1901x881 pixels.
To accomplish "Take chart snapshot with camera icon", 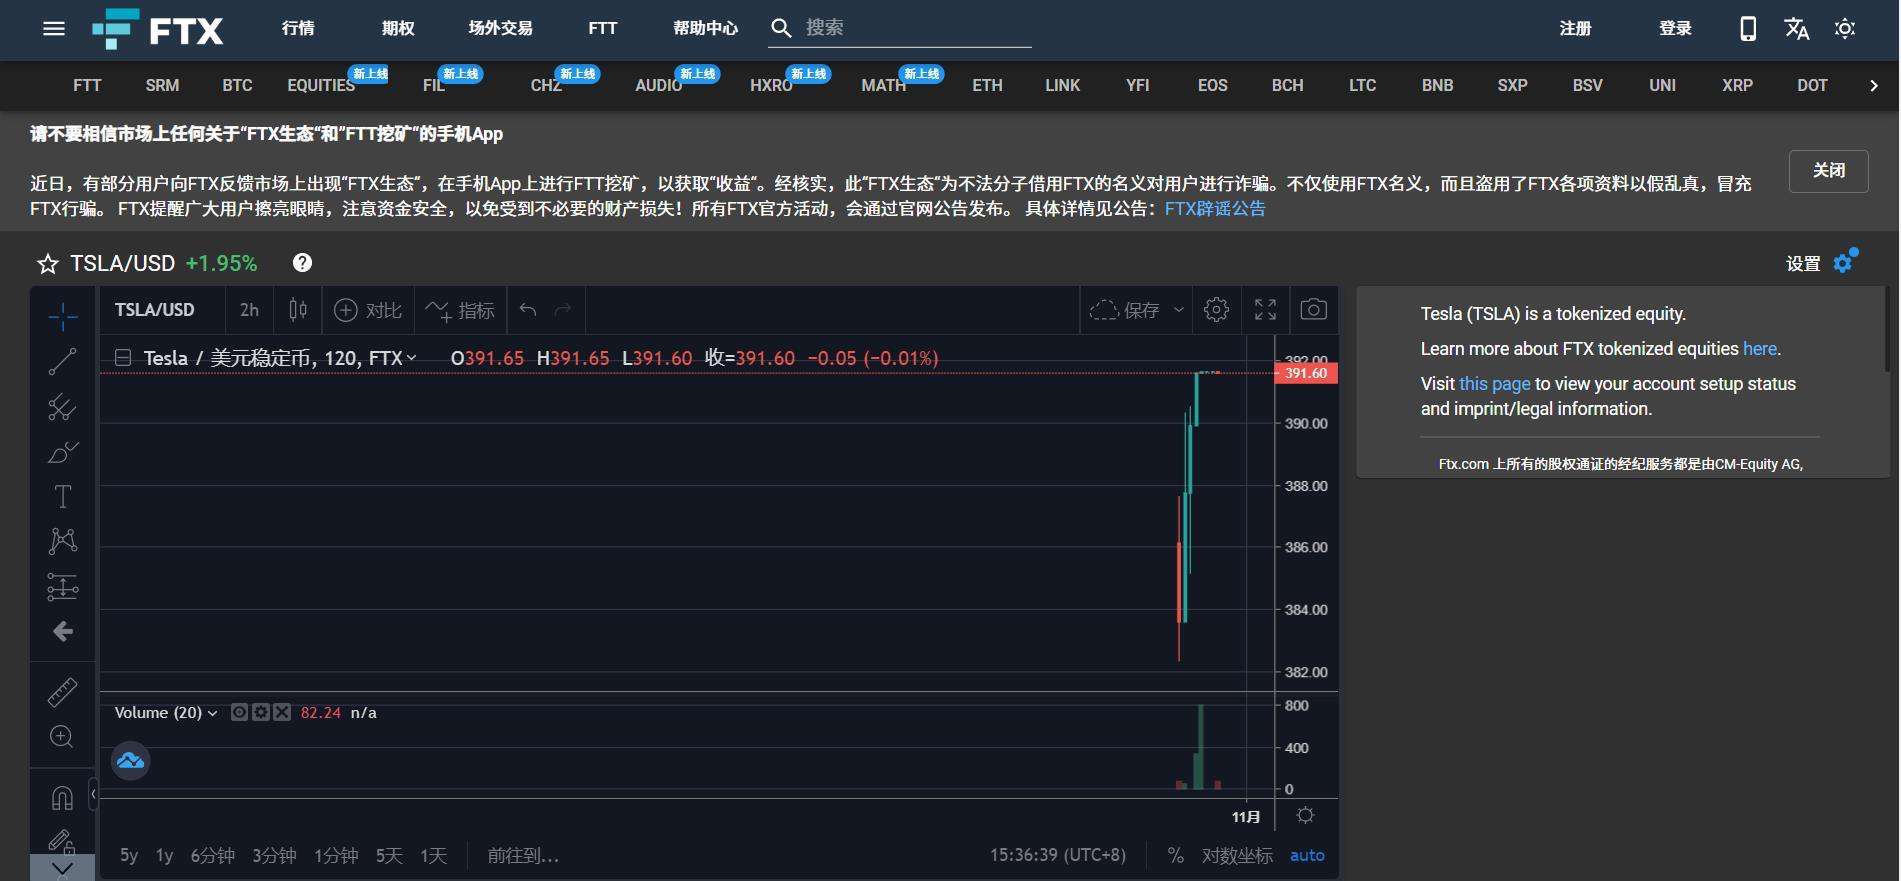I will click(x=1314, y=310).
